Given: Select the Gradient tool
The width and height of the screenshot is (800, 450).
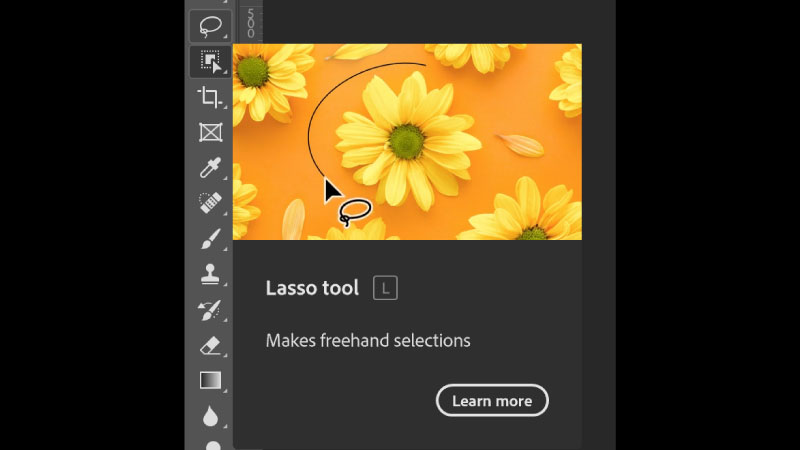Looking at the screenshot, I should click(210, 380).
